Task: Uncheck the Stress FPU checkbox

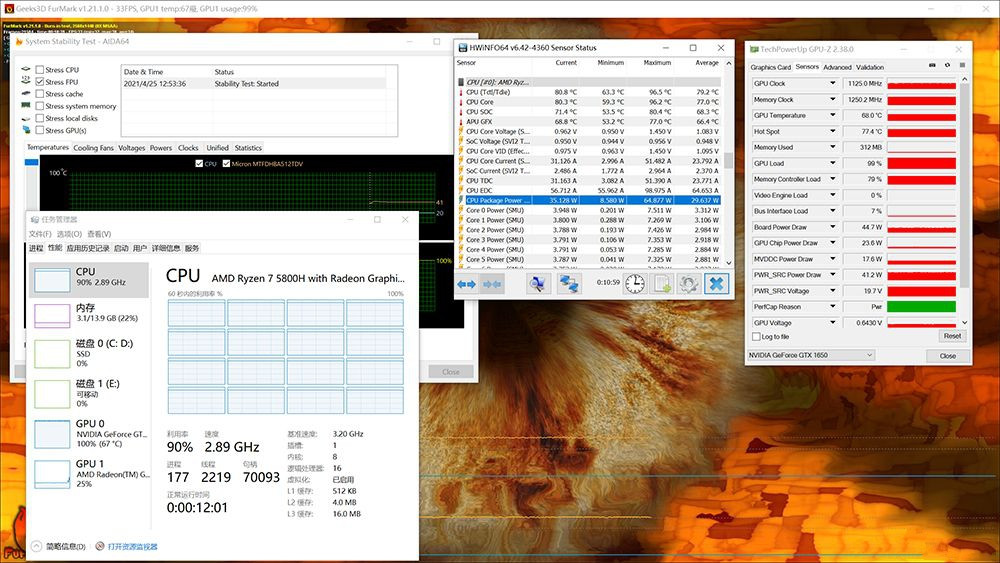Action: (40, 82)
